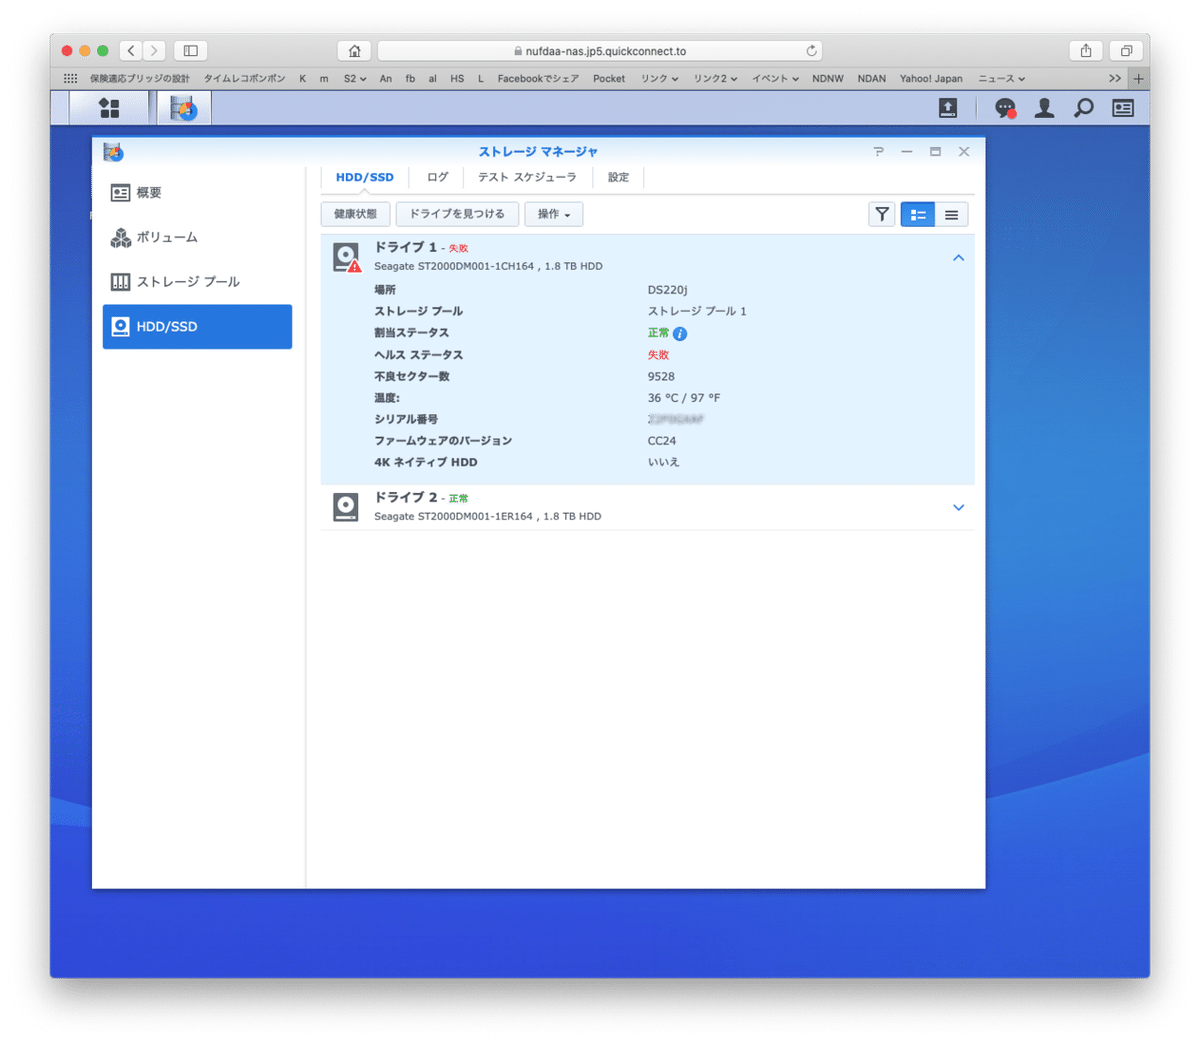1200x1044 pixels.
Task: Open DSM search magnifier icon
Action: click(1084, 108)
